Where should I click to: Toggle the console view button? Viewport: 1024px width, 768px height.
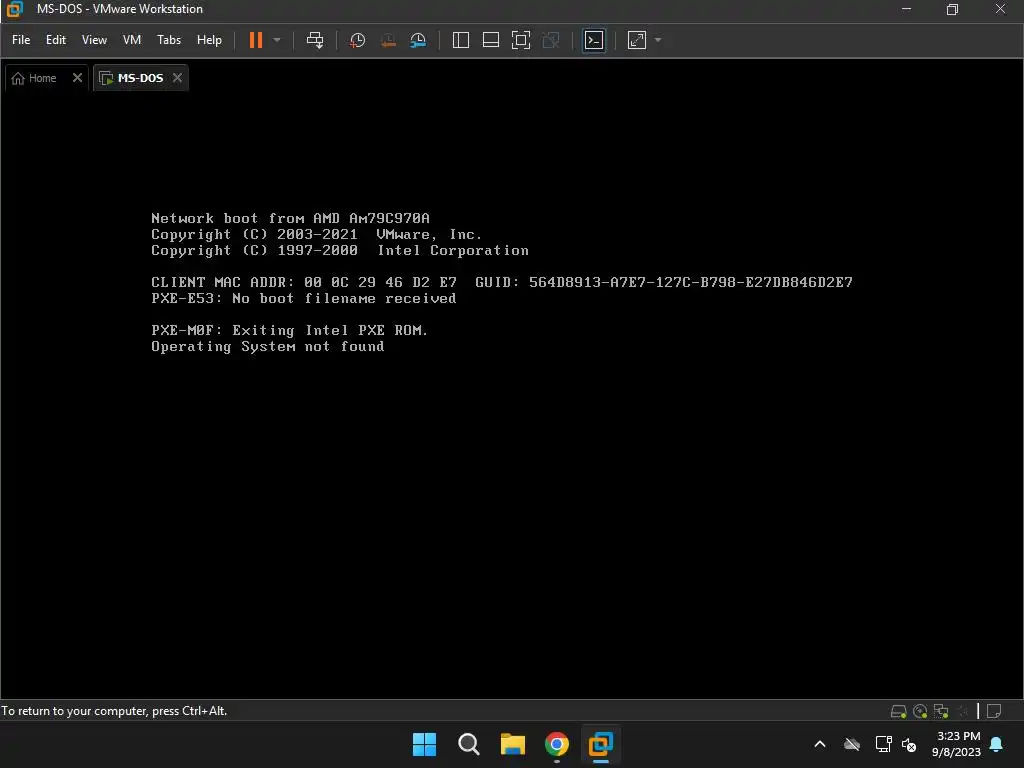594,40
